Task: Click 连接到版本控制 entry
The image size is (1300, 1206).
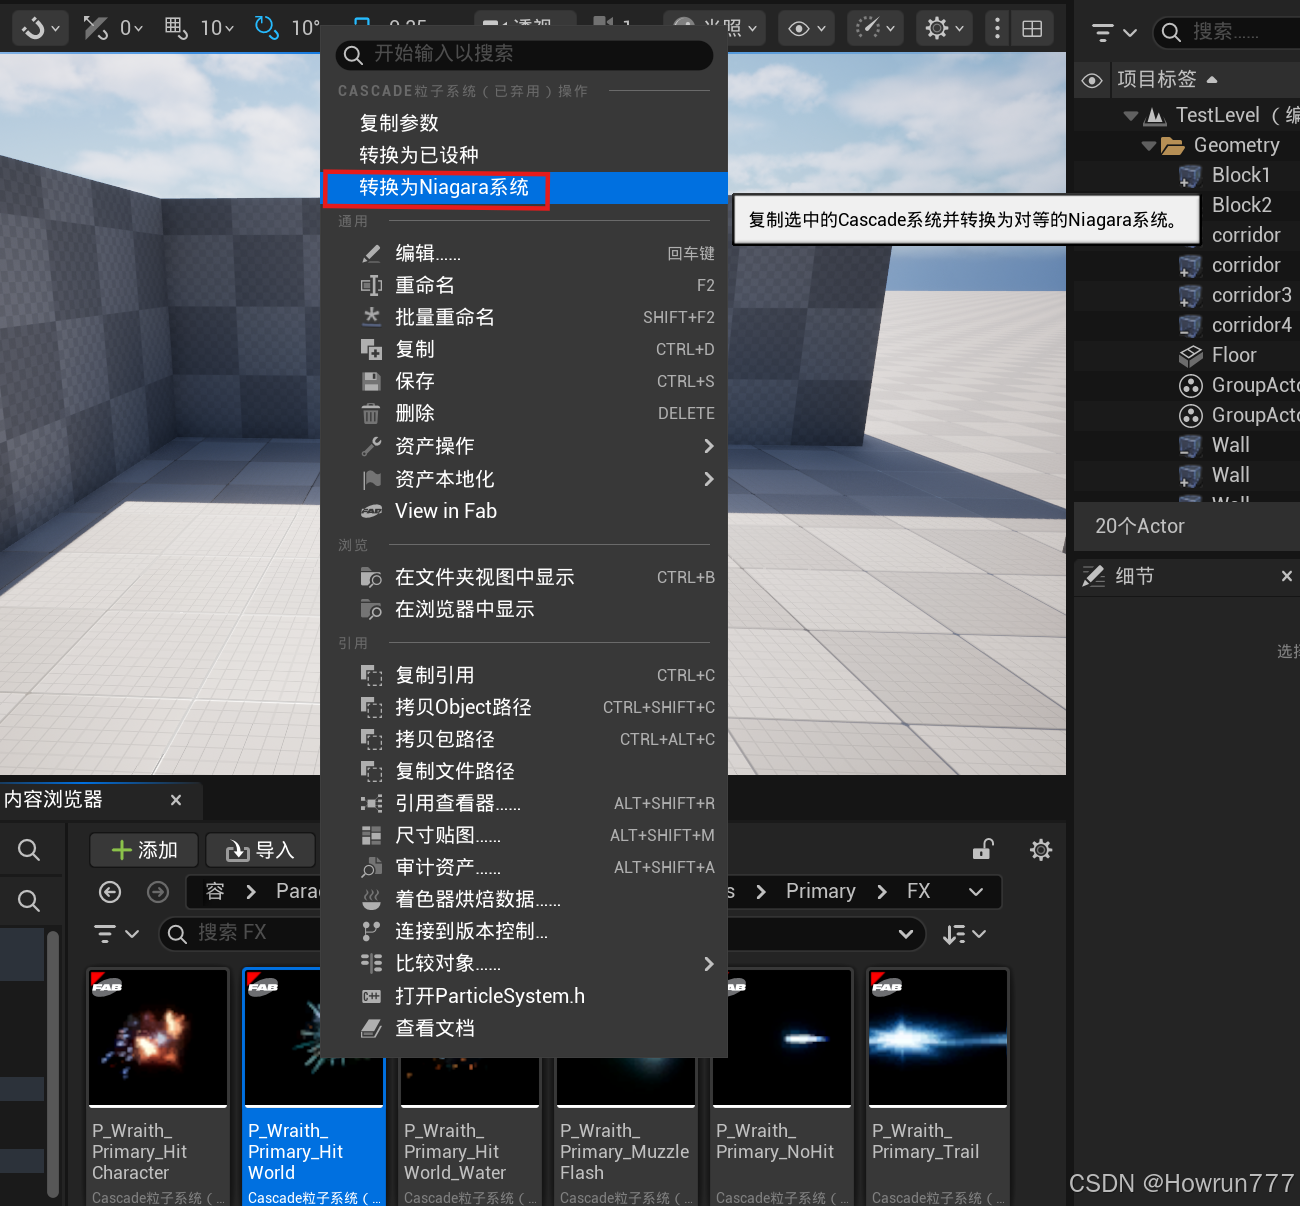Action: (471, 931)
